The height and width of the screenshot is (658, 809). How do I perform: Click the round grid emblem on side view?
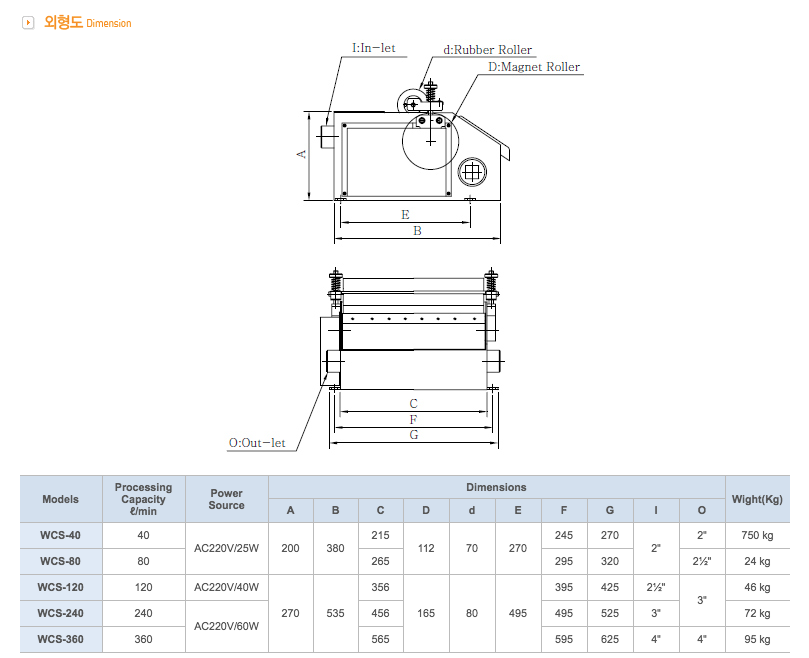(471, 173)
